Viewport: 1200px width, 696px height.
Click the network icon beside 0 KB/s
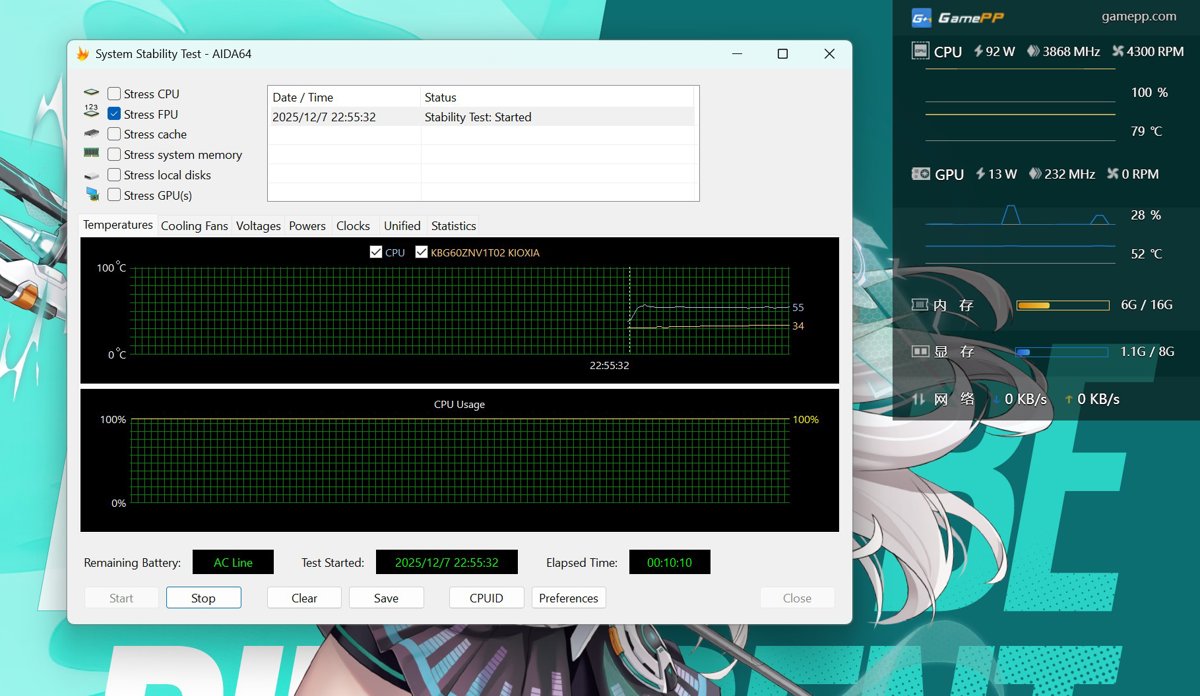tap(920, 398)
